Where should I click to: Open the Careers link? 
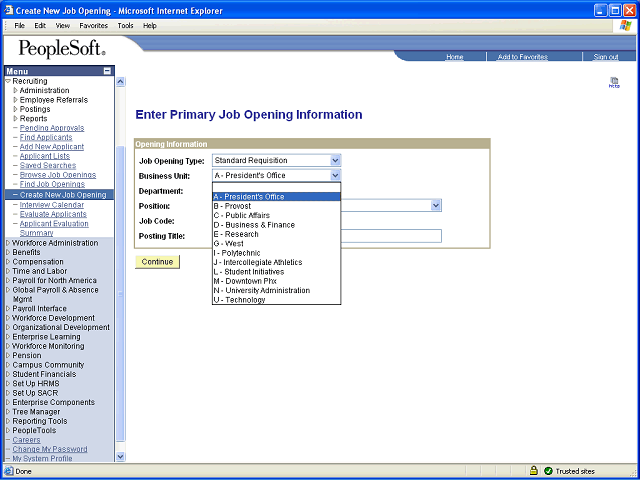point(26,440)
